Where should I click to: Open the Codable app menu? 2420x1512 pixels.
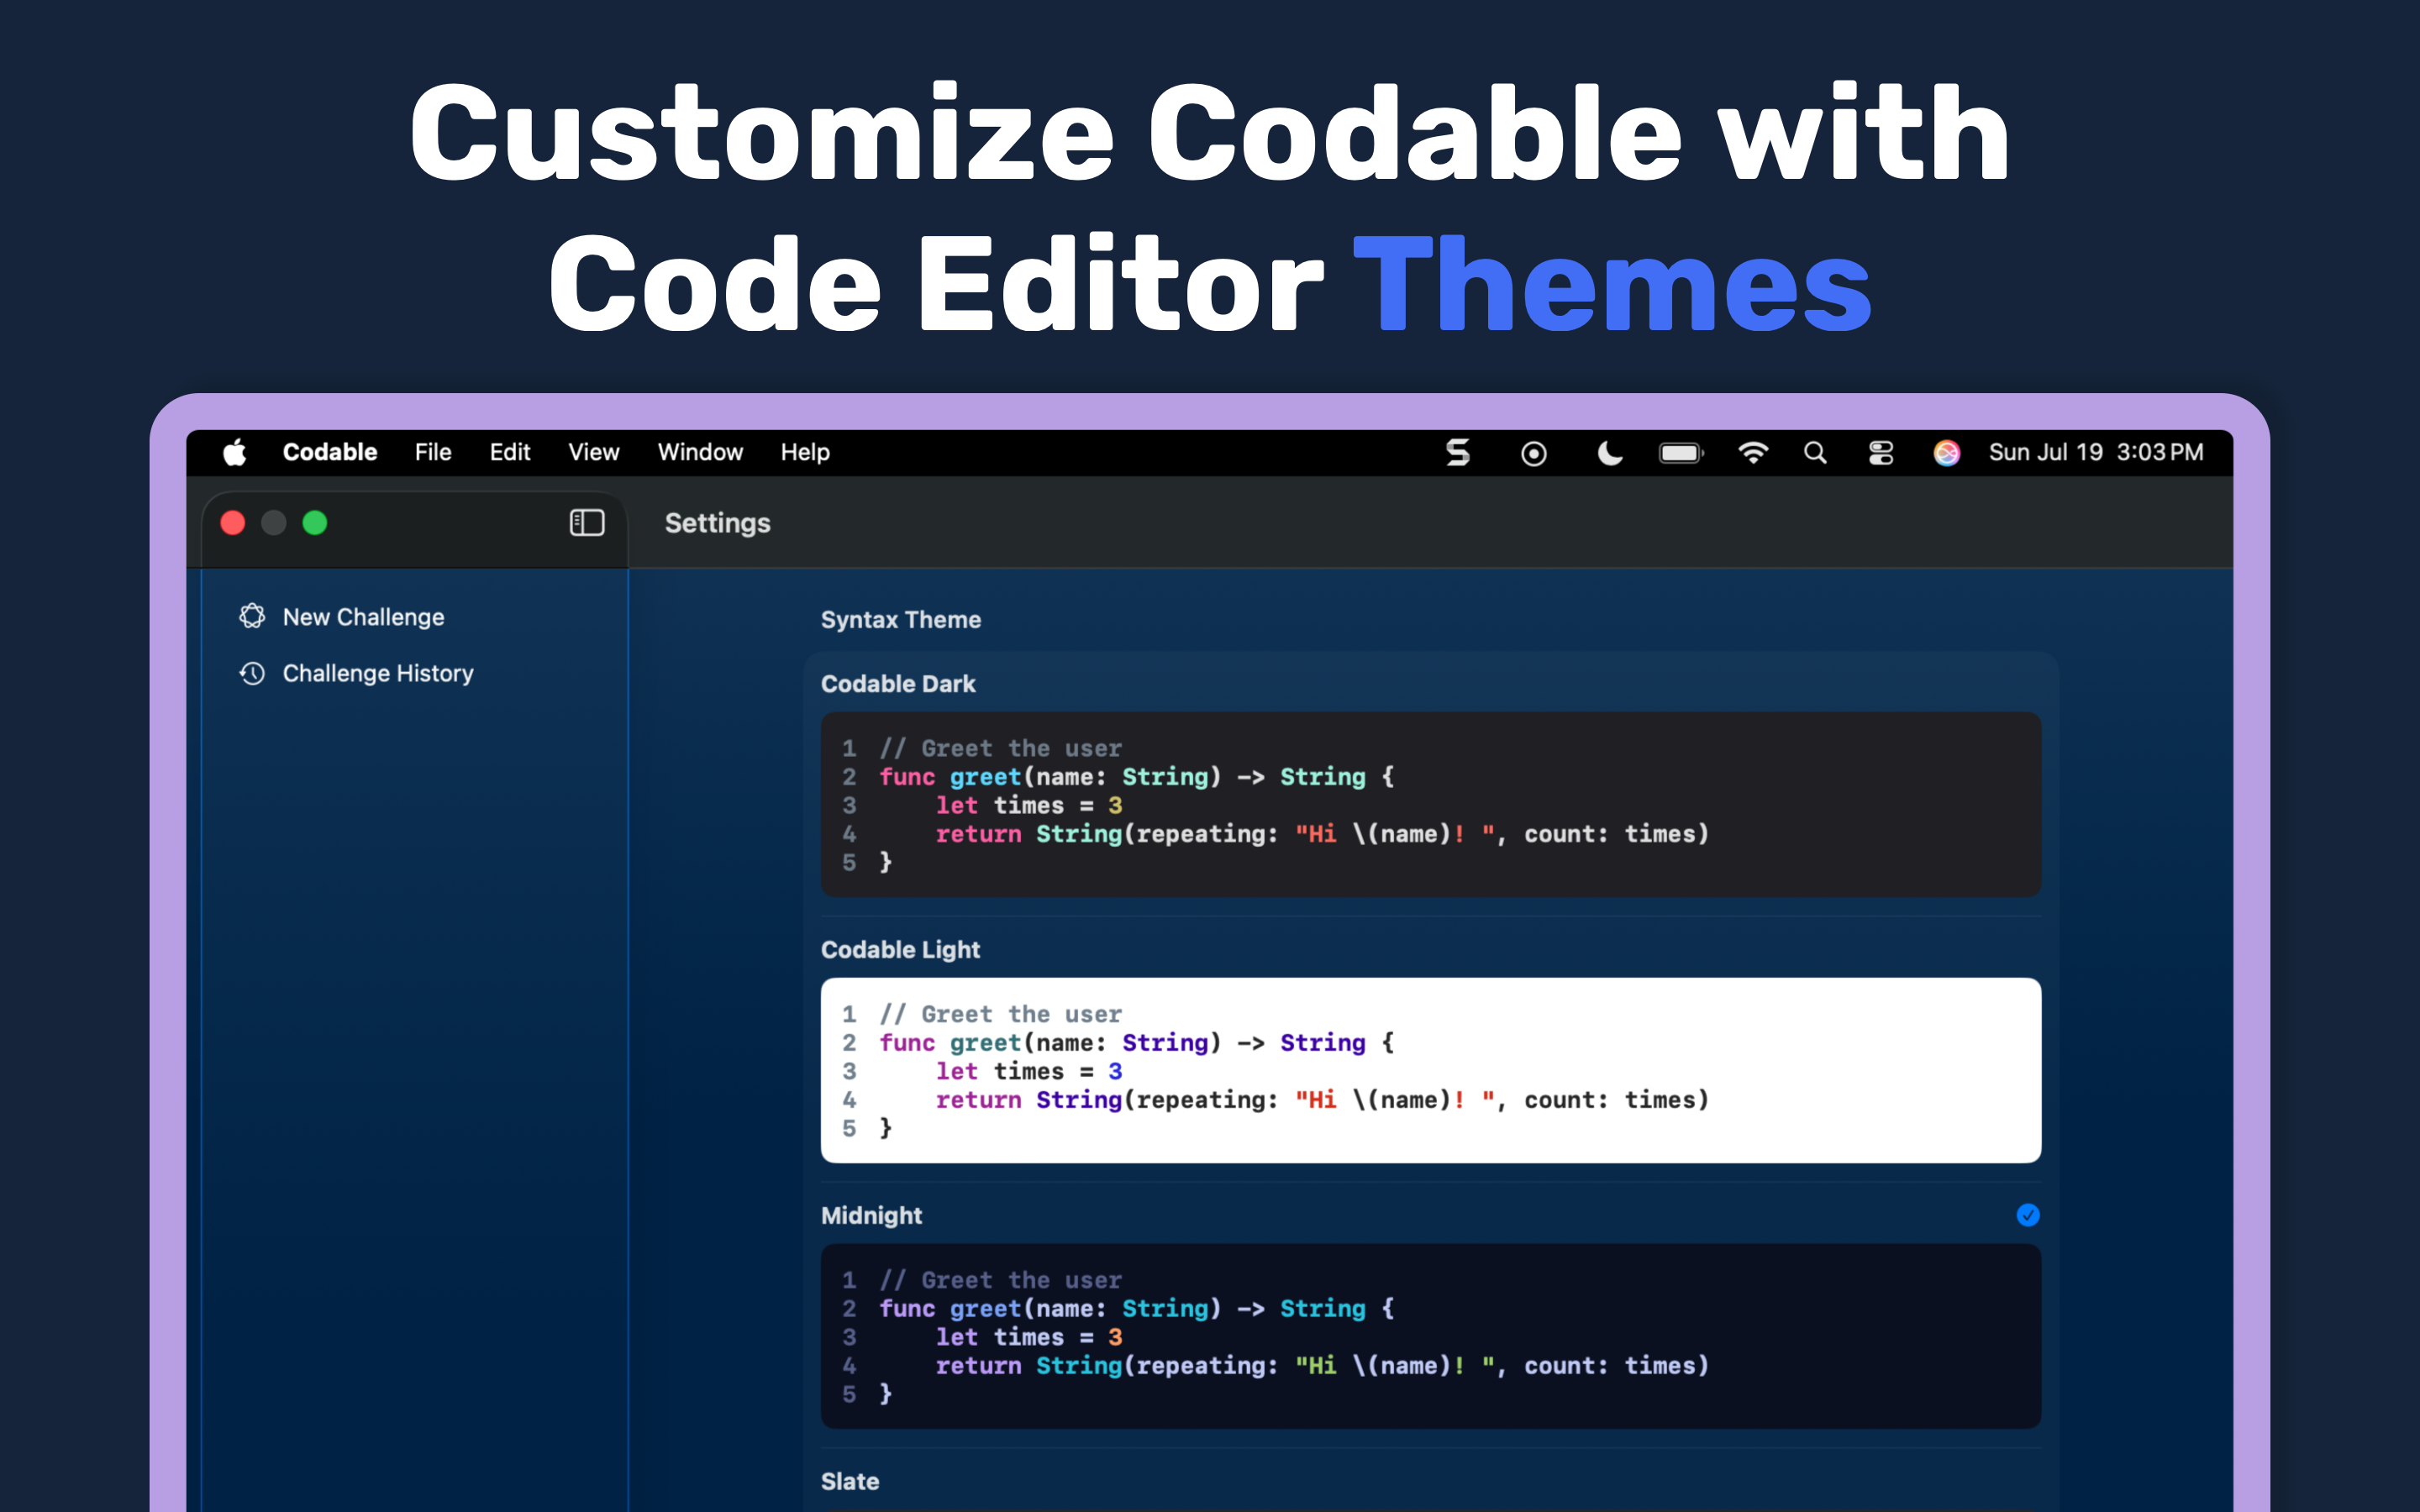tap(330, 452)
